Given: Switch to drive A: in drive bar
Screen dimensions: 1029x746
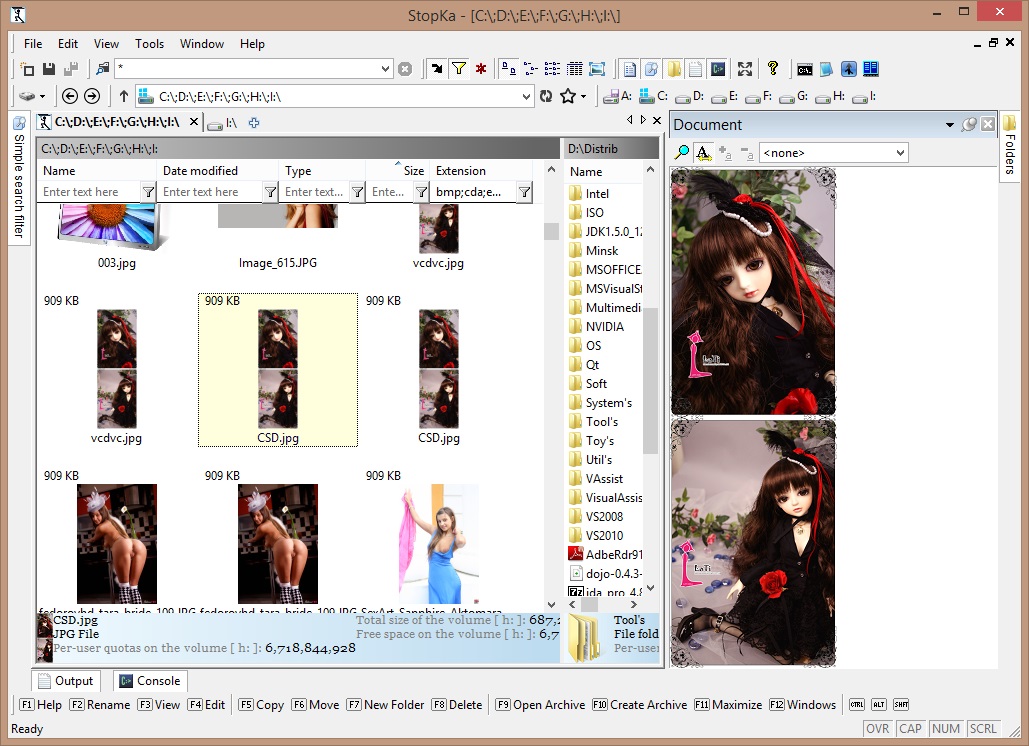Looking at the screenshot, I should [618, 96].
